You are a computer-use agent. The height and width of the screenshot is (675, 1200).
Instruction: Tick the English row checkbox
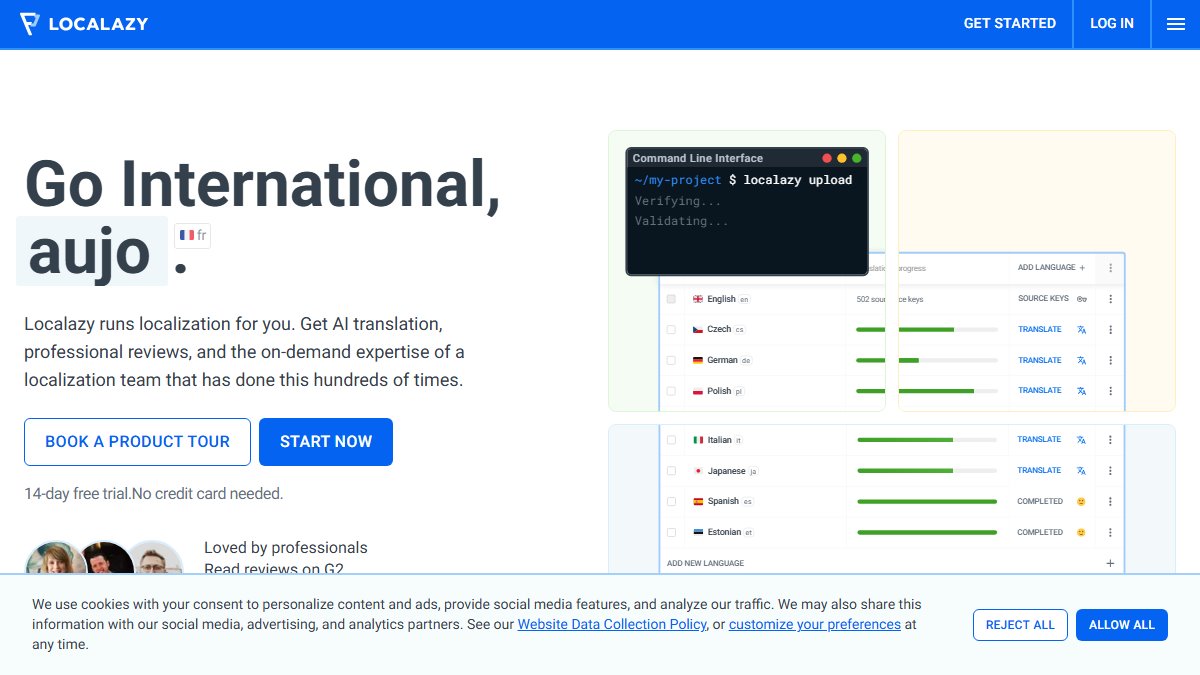coord(671,299)
